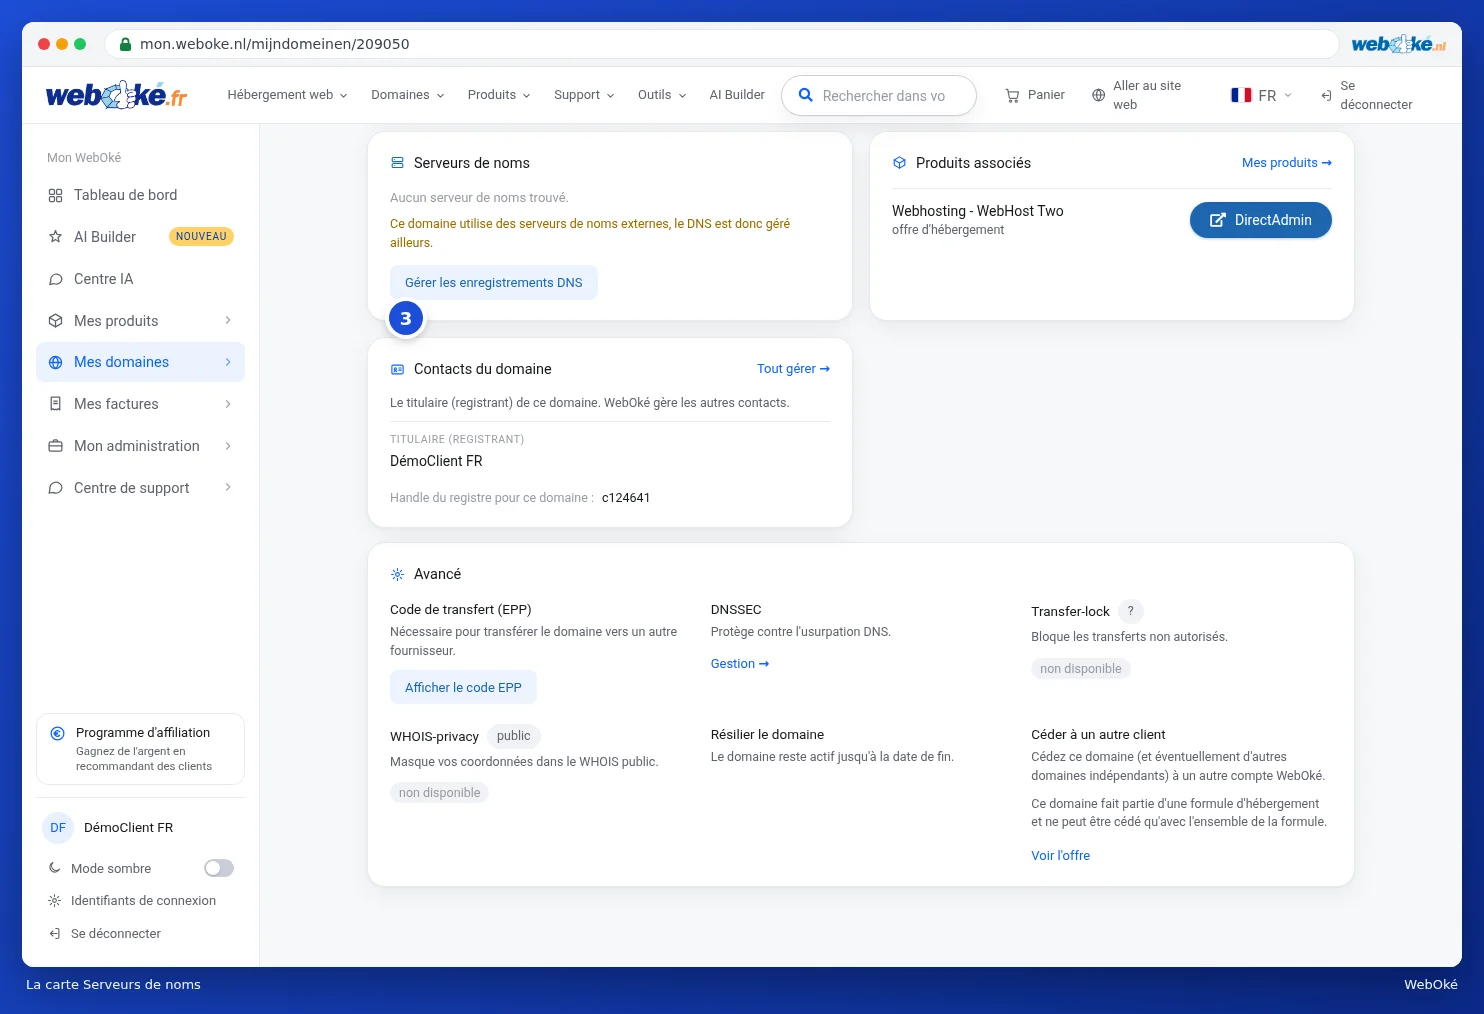Open AI Builder in top navigation
1484x1014 pixels.
coord(737,95)
